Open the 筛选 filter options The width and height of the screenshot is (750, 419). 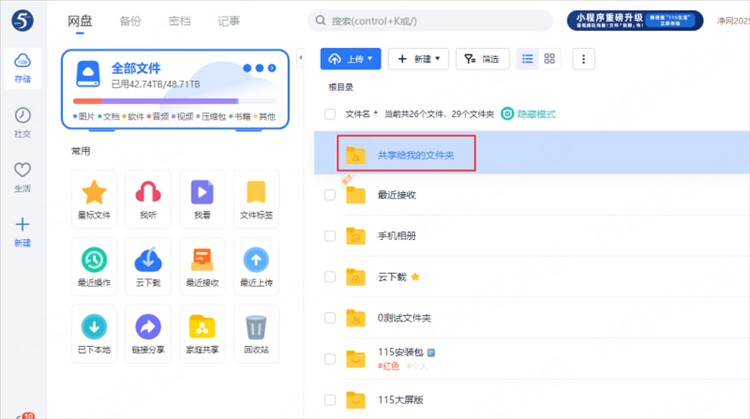482,59
